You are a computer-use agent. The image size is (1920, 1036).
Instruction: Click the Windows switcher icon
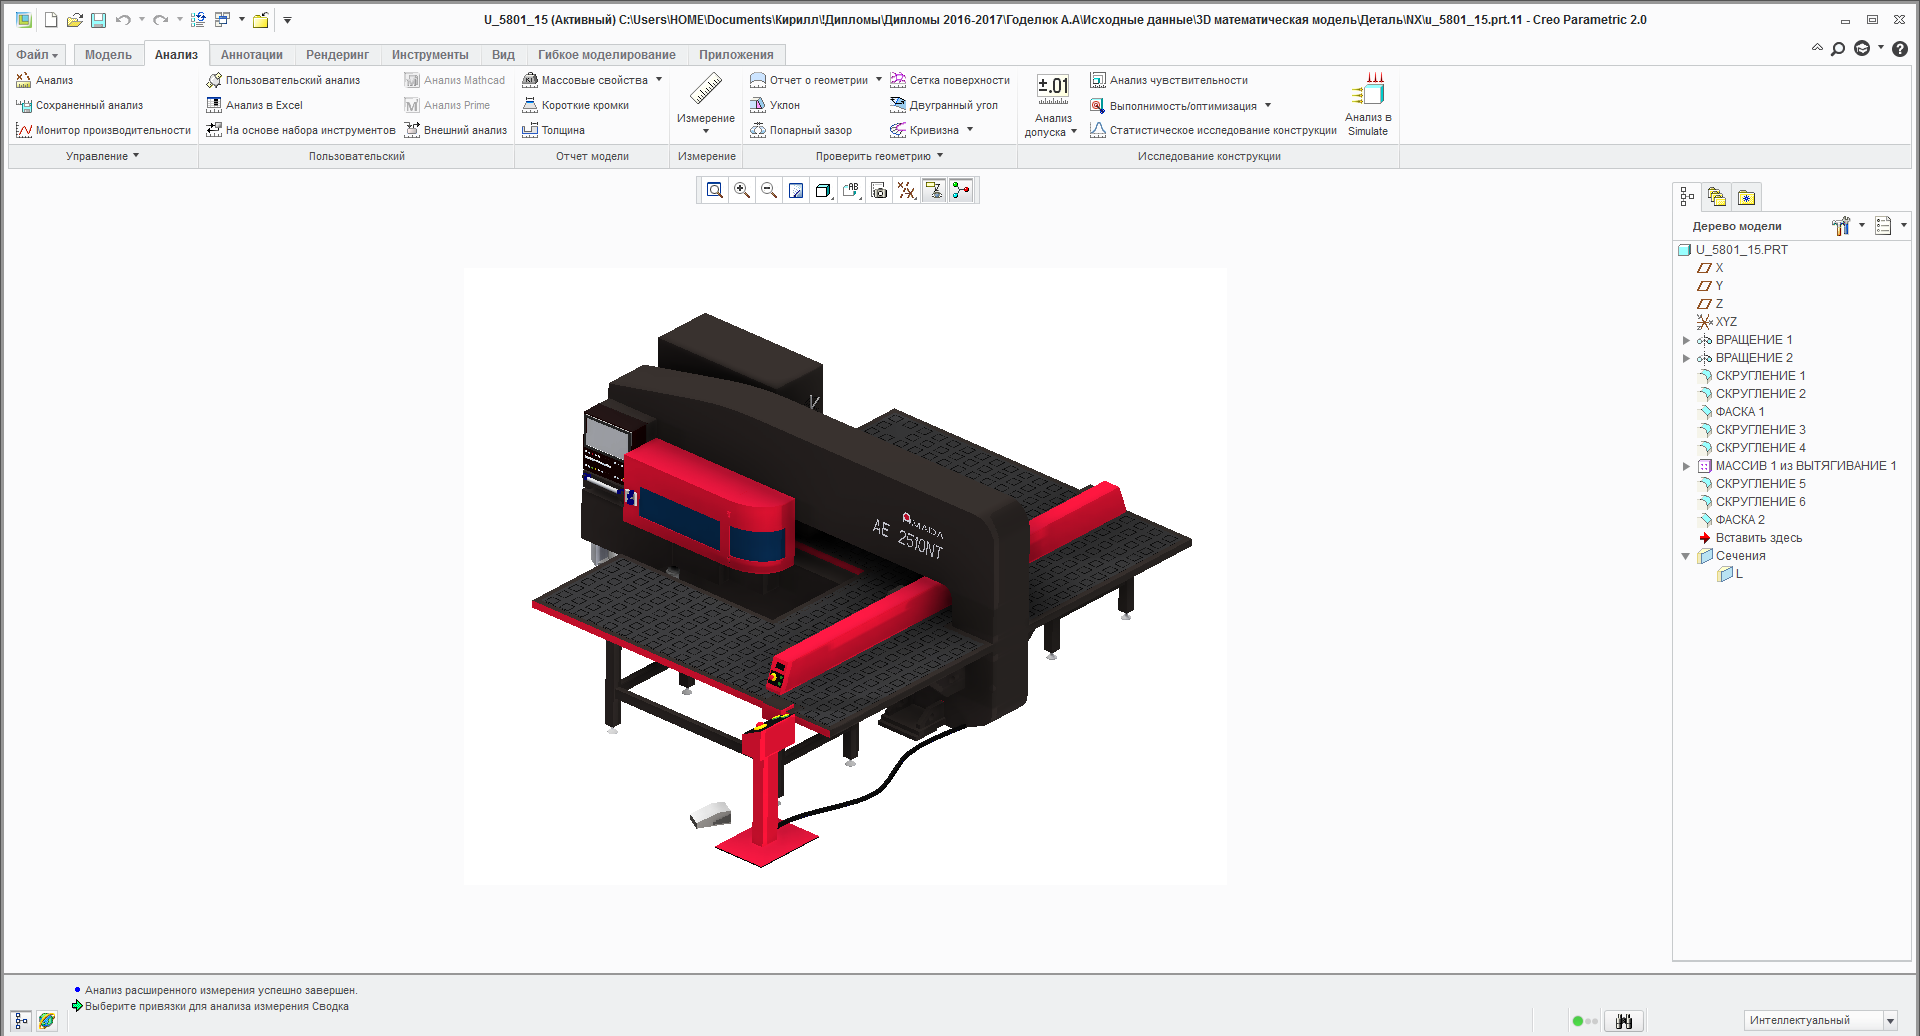click(x=222, y=20)
